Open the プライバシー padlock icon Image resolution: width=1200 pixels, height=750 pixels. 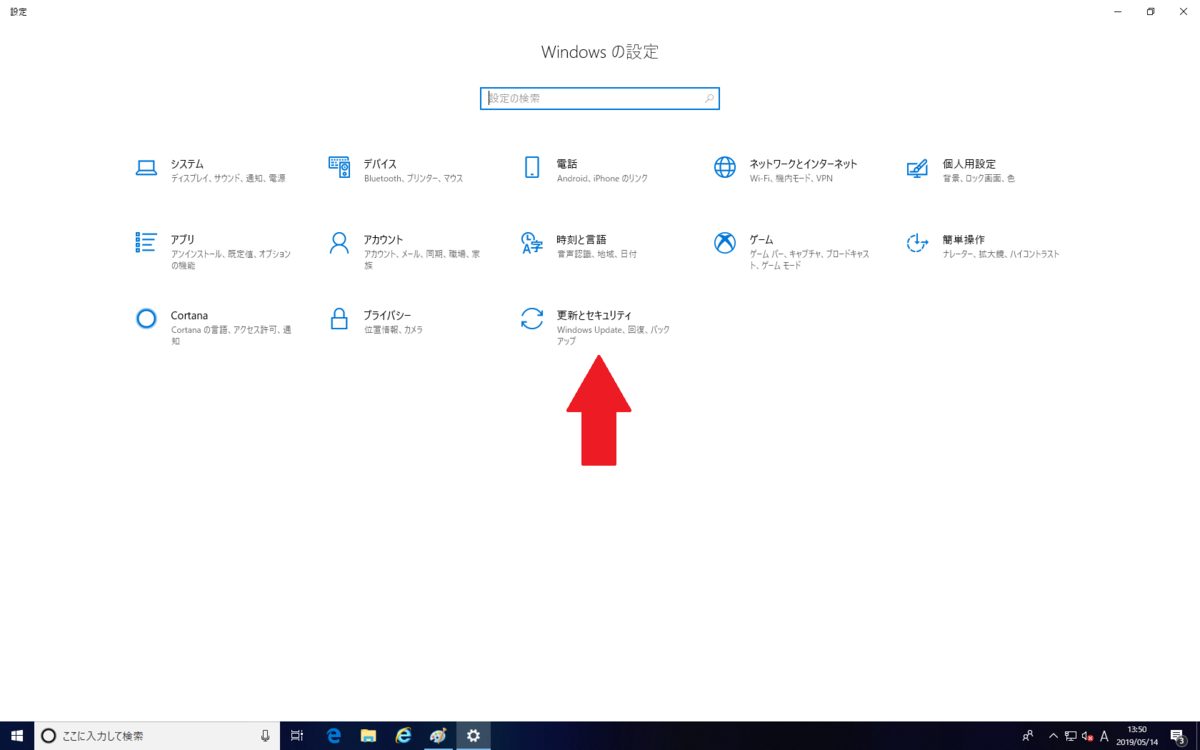339,318
